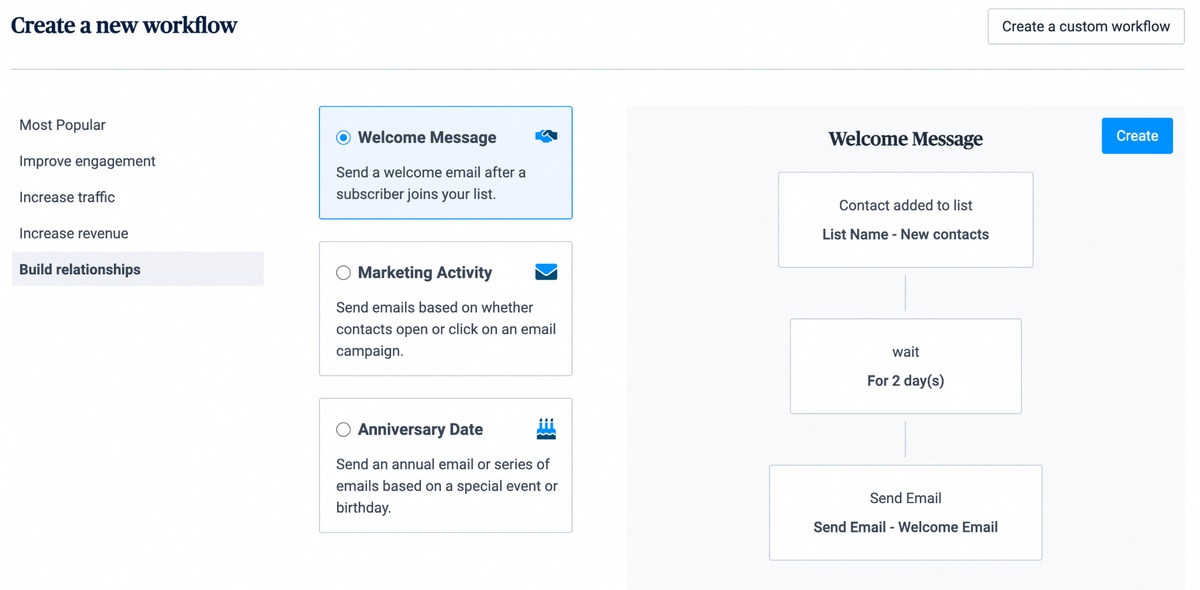Select the Welcome Message template card
The image size is (1200, 590).
coord(445,180)
